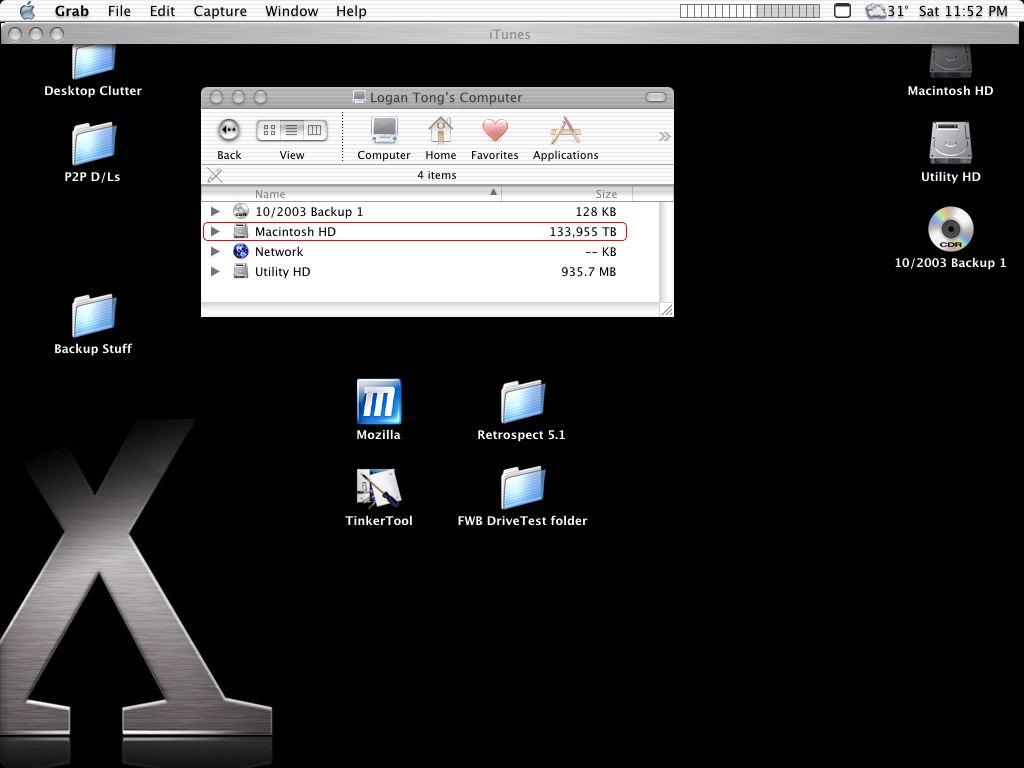
Task: Click the weather temperature menu bar item
Action: click(x=887, y=11)
